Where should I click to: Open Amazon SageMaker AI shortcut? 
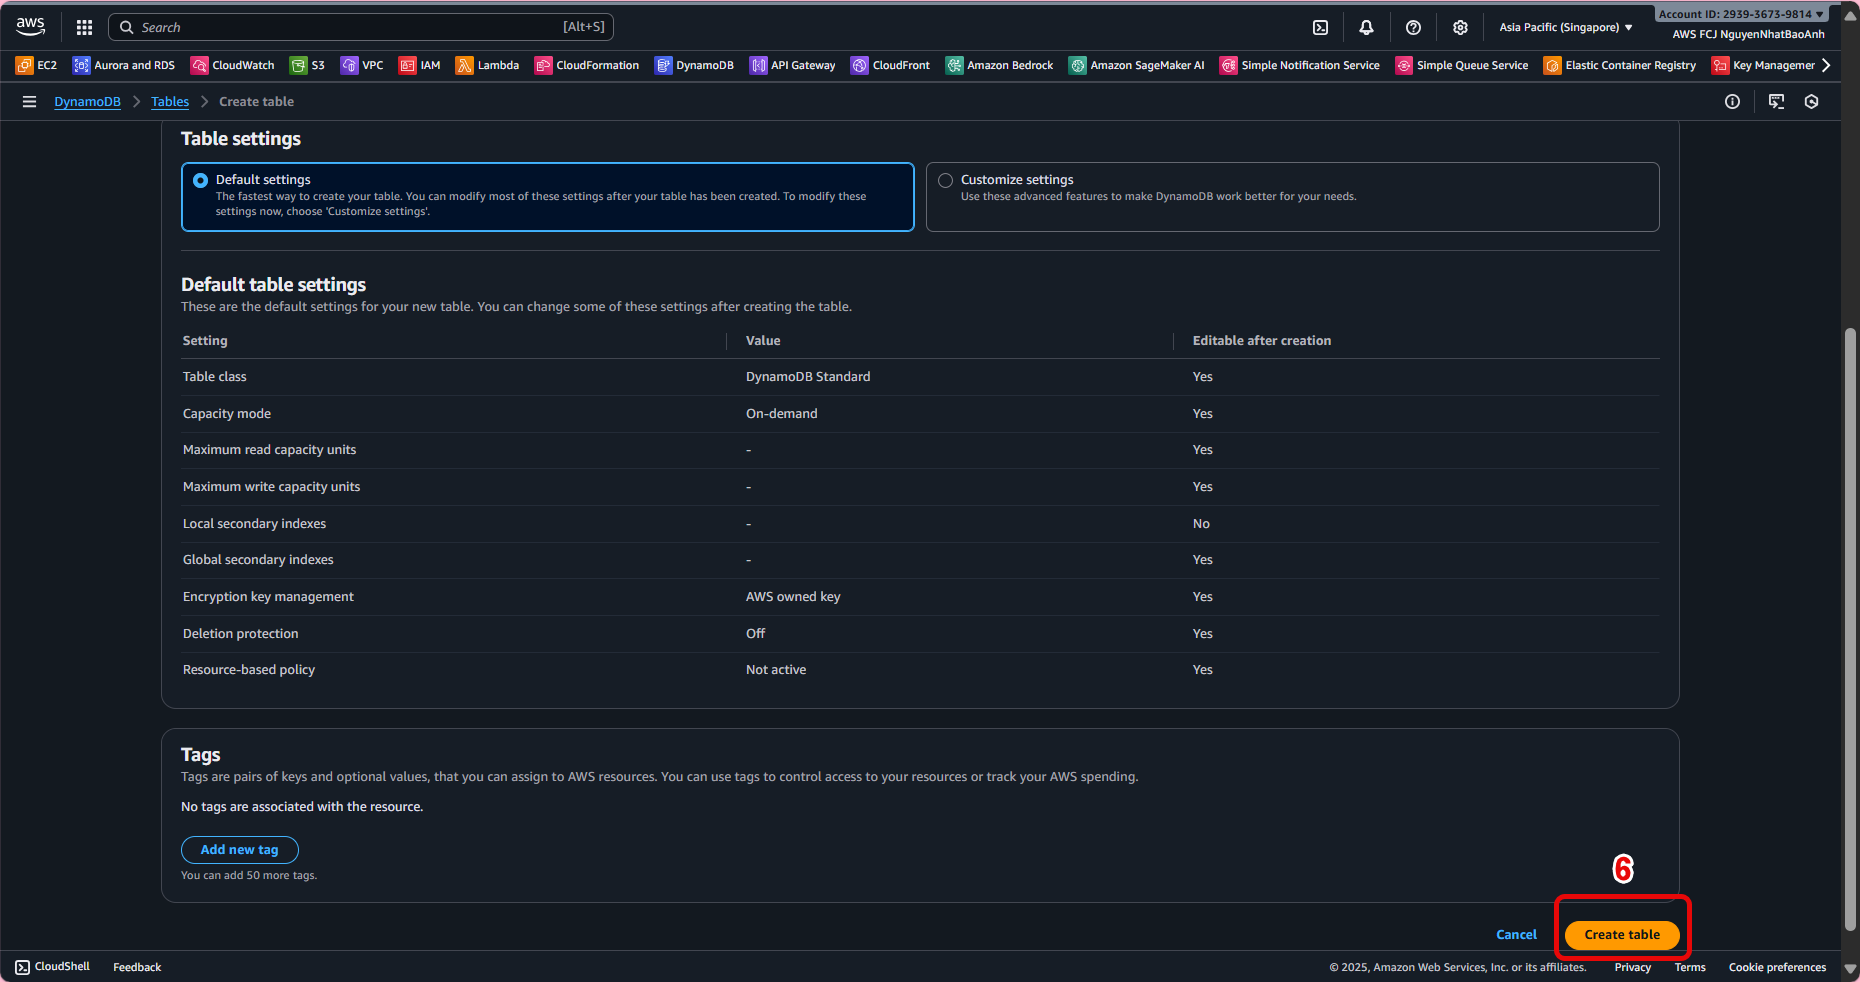(1137, 65)
